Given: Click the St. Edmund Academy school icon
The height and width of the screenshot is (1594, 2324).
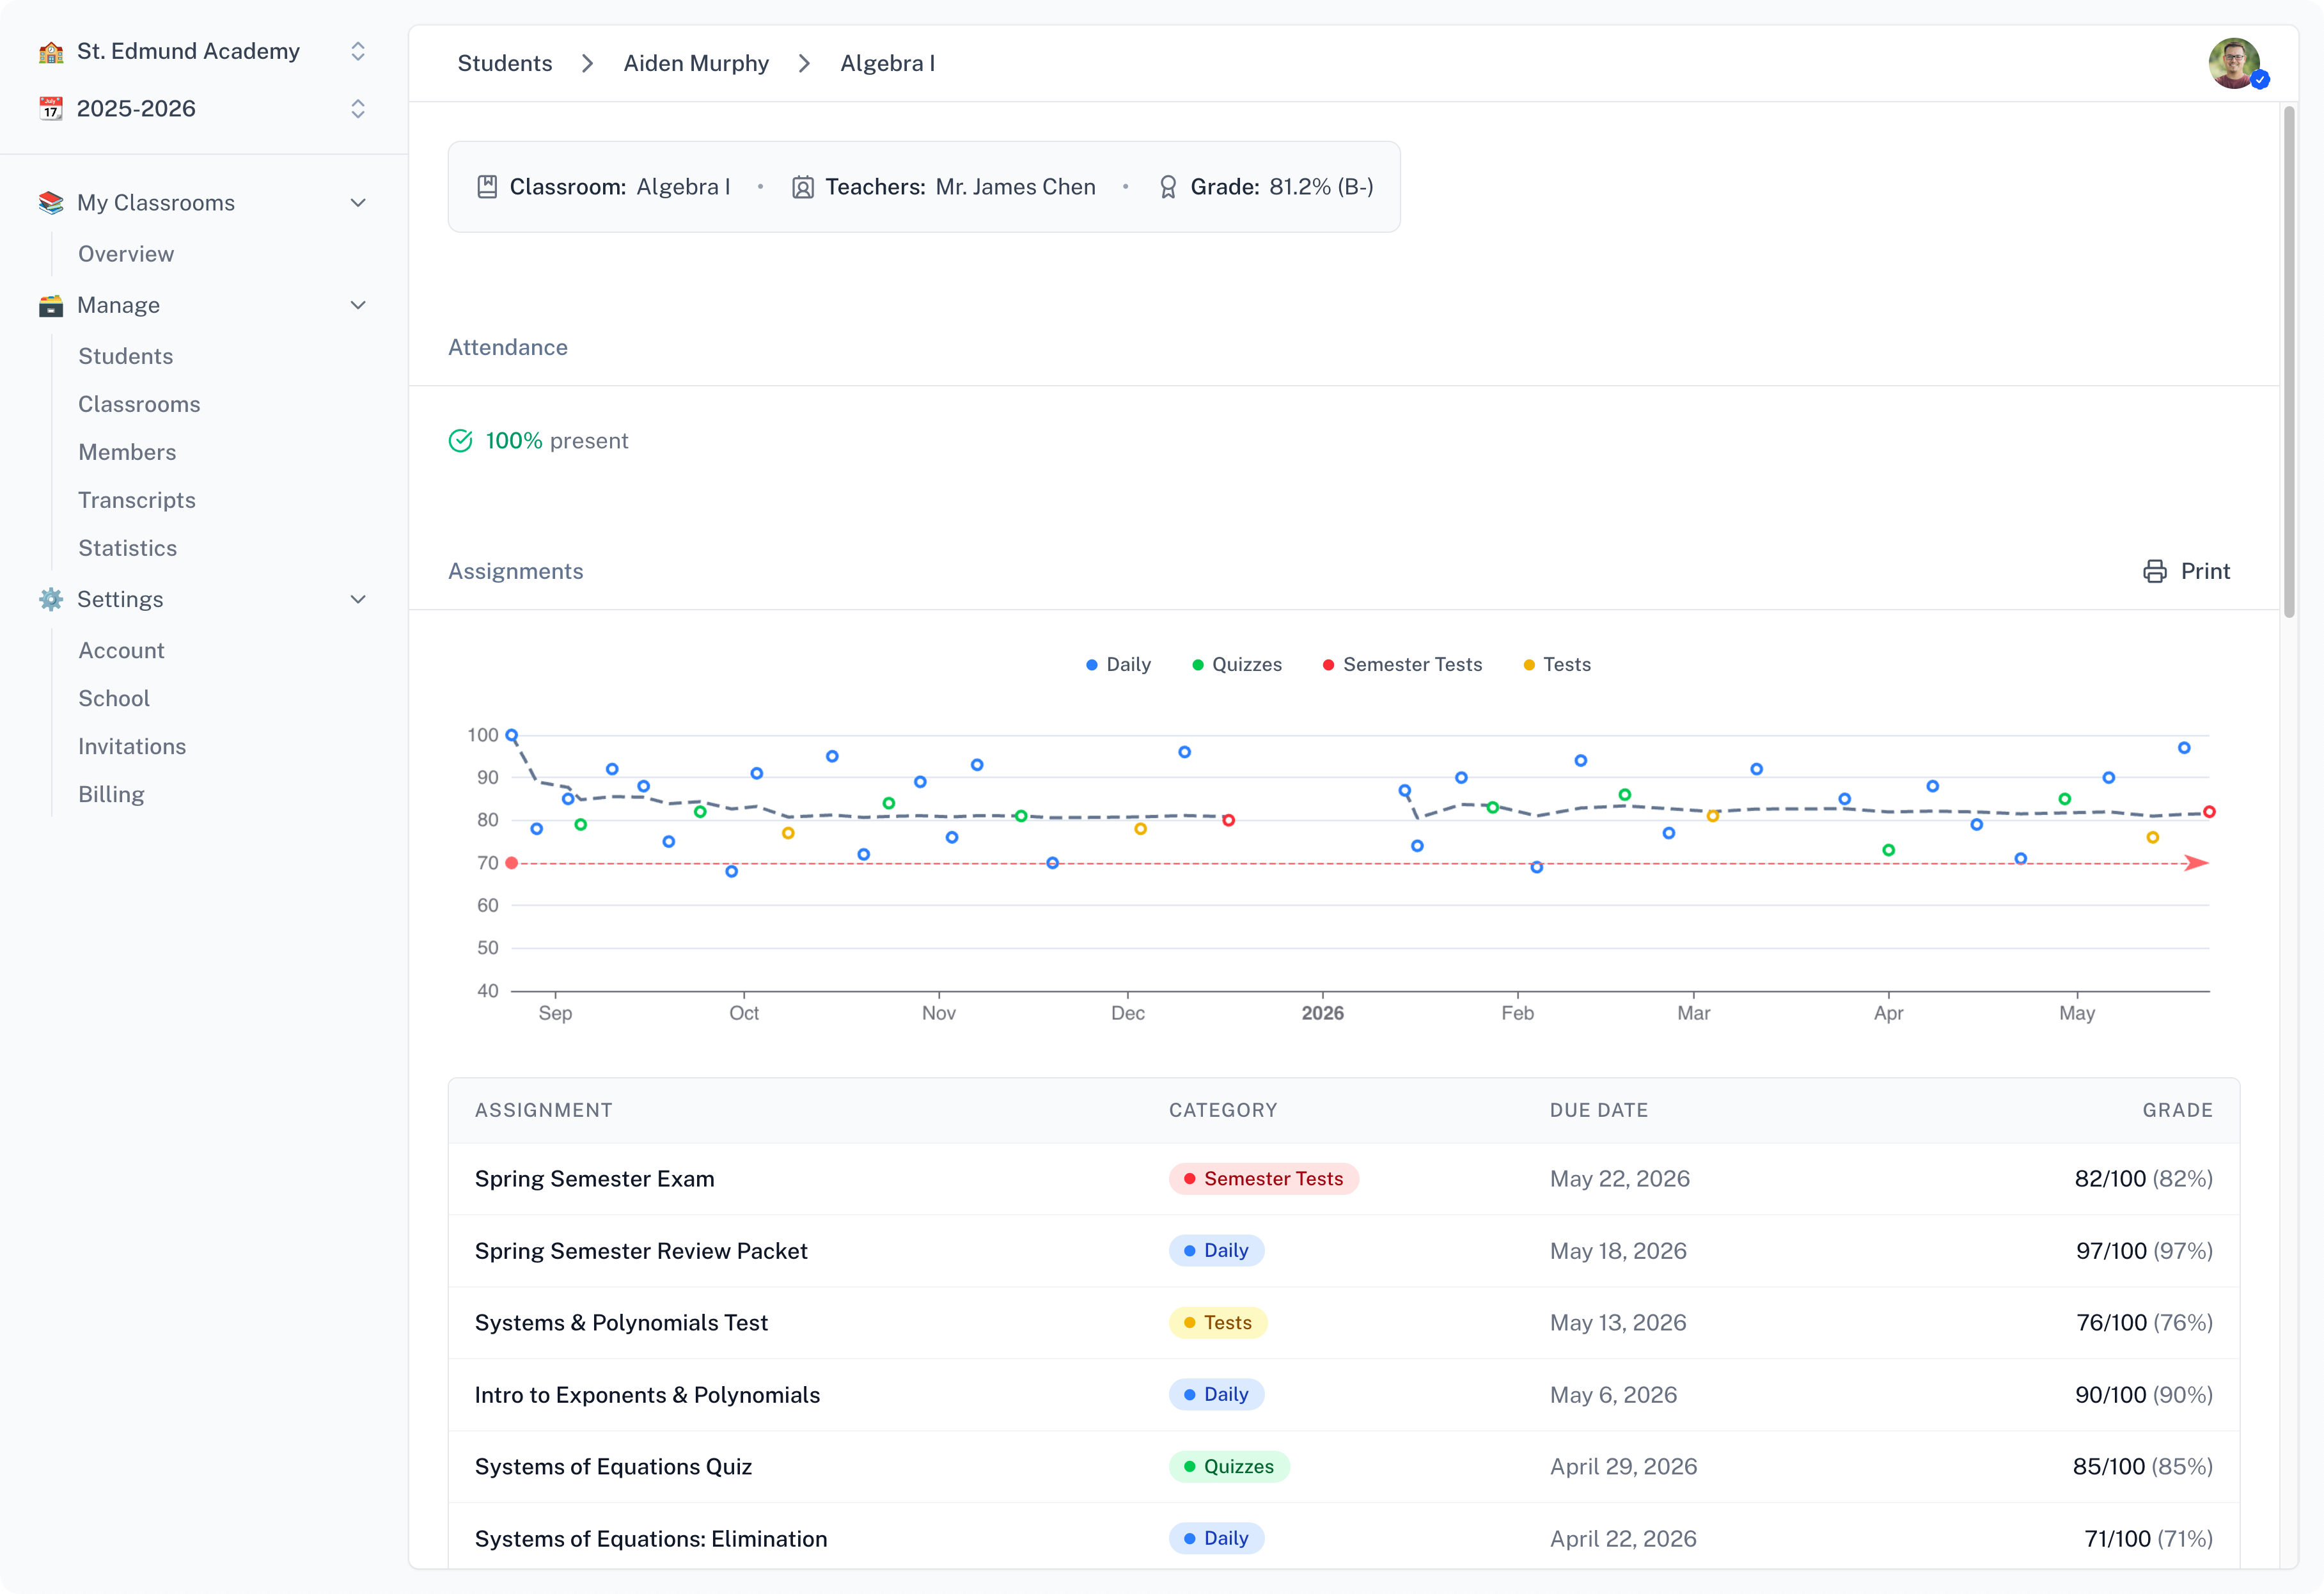Looking at the screenshot, I should 50,51.
